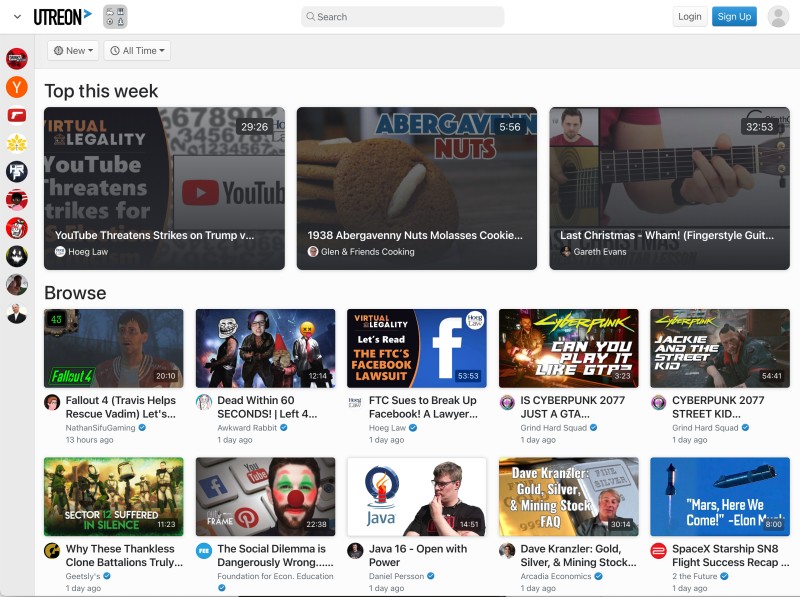The width and height of the screenshot is (800, 597).
Task: Open Fallout 4 Travis Helps Rescue Vadim thumbnail
Action: [x=114, y=349]
